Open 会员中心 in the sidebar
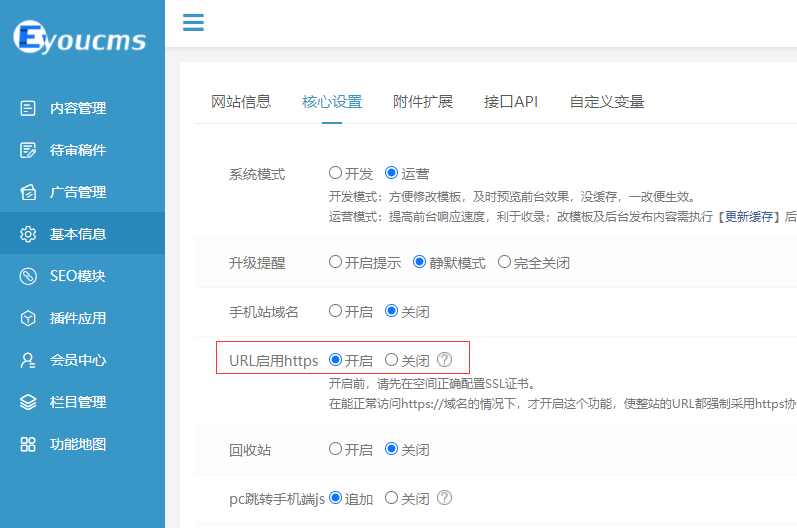 click(x=77, y=360)
